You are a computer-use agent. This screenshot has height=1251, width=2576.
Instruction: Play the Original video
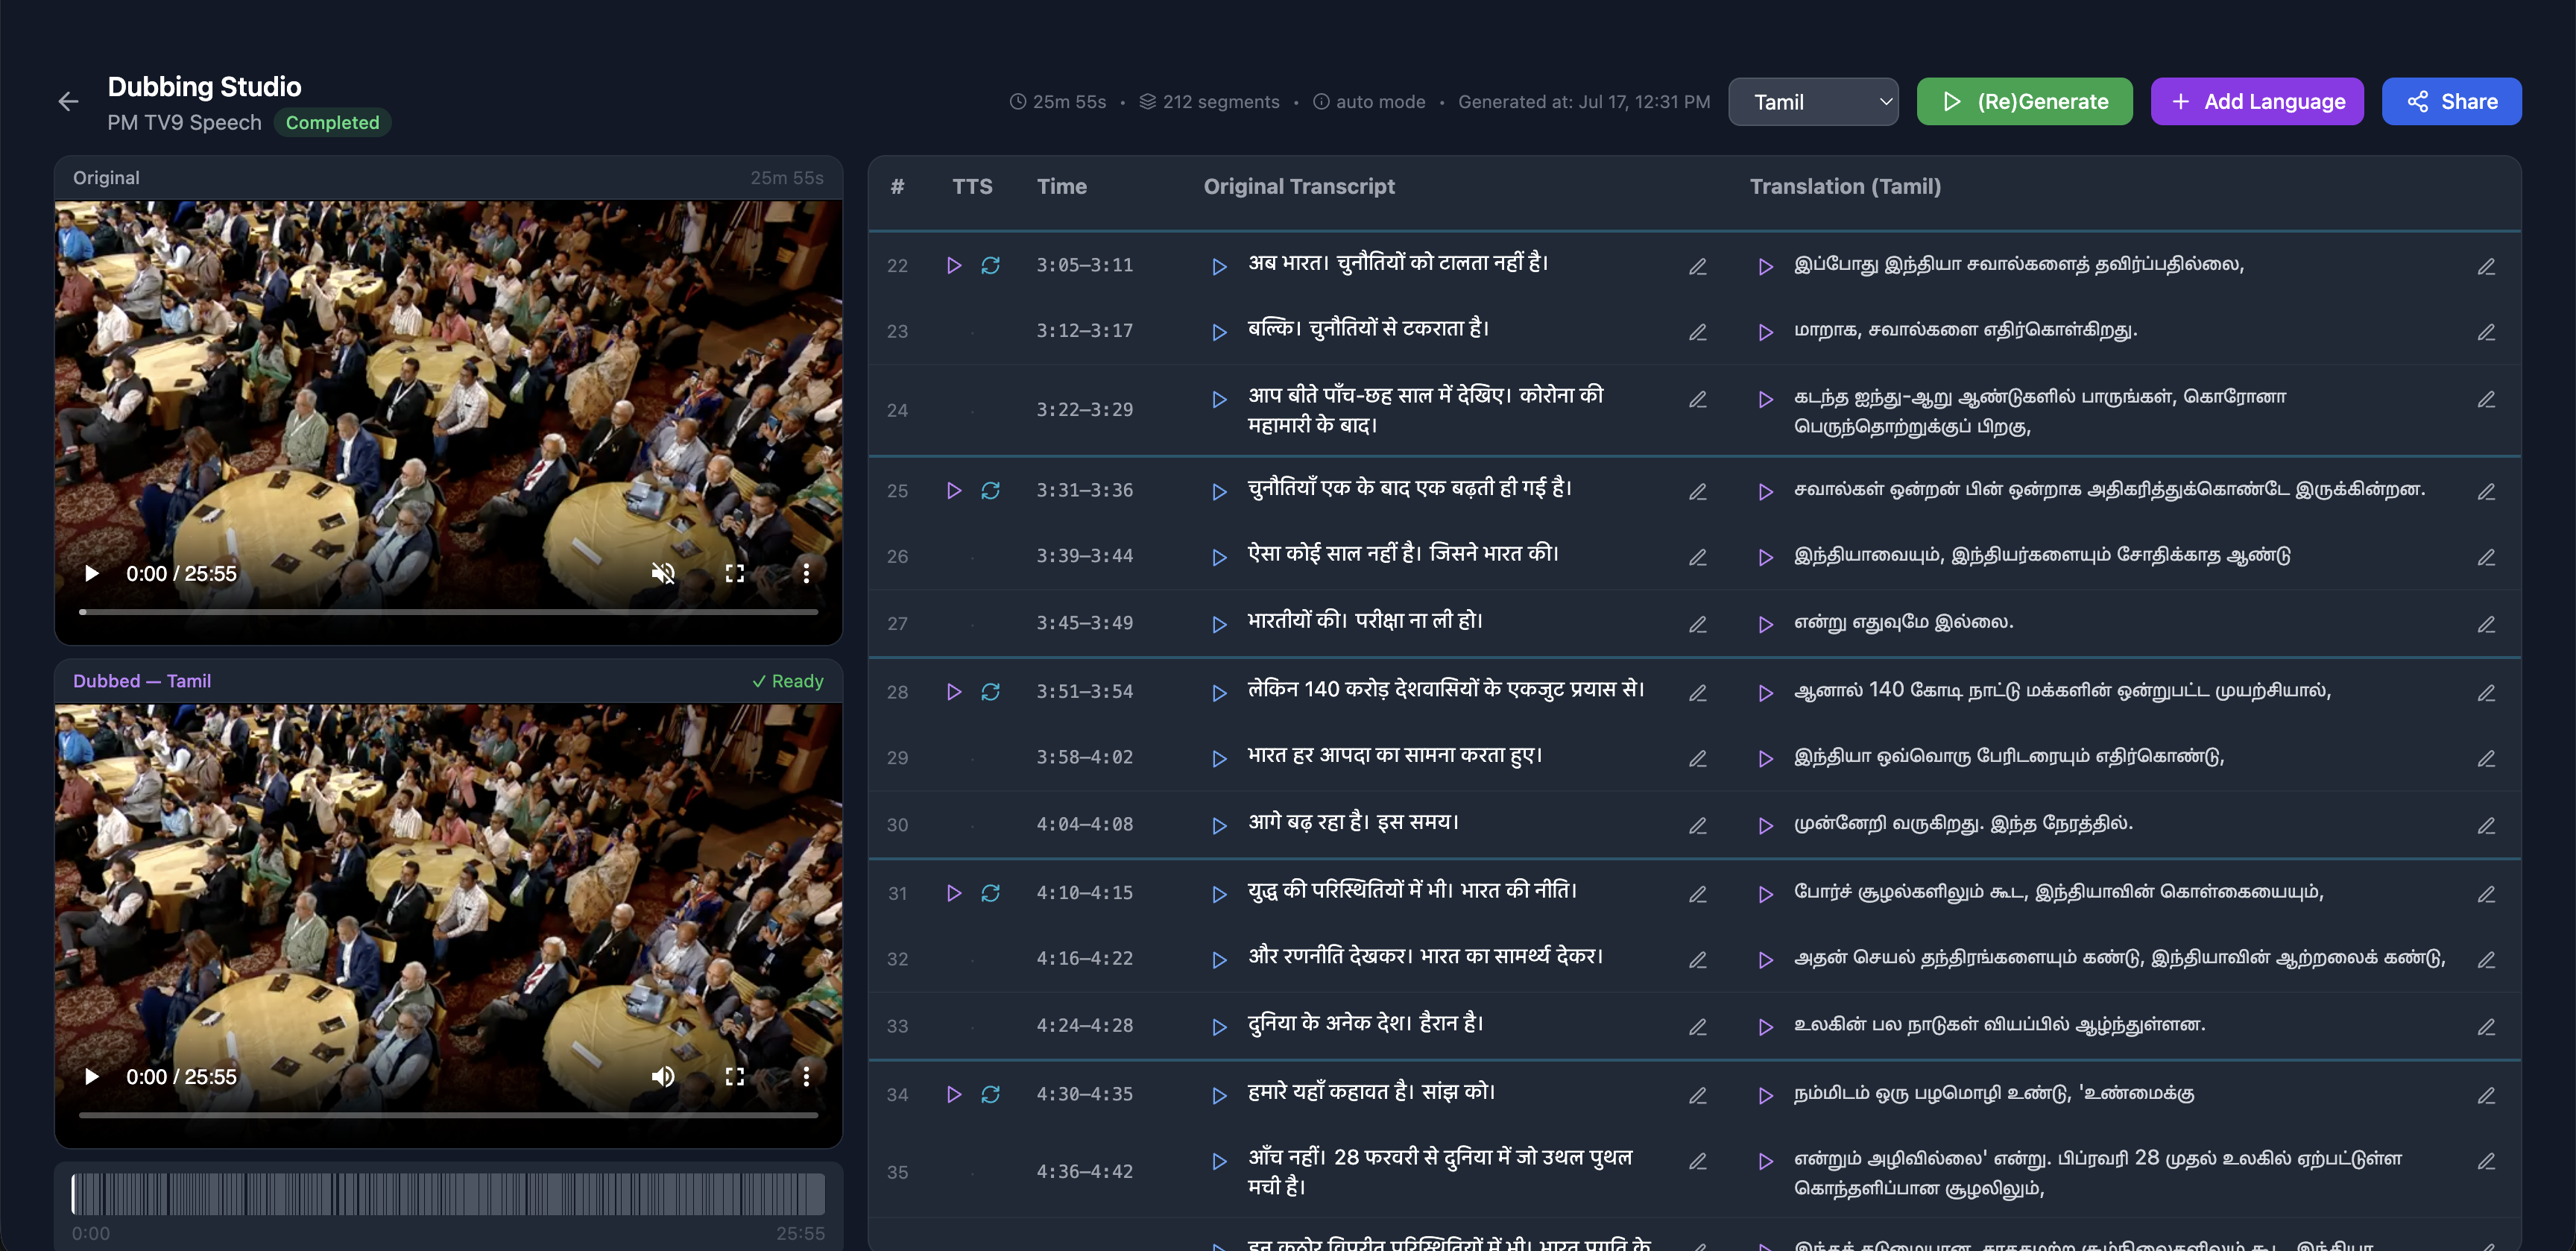92,573
